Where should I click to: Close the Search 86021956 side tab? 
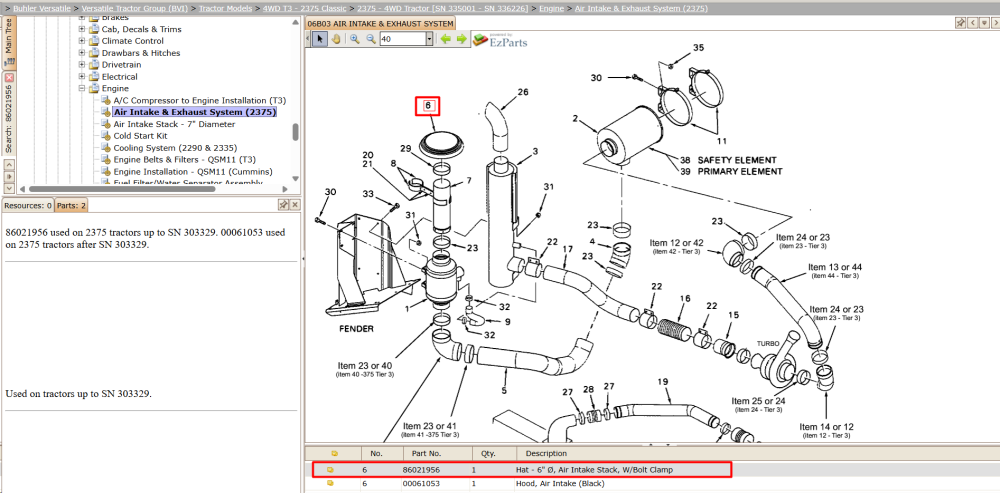point(9,77)
